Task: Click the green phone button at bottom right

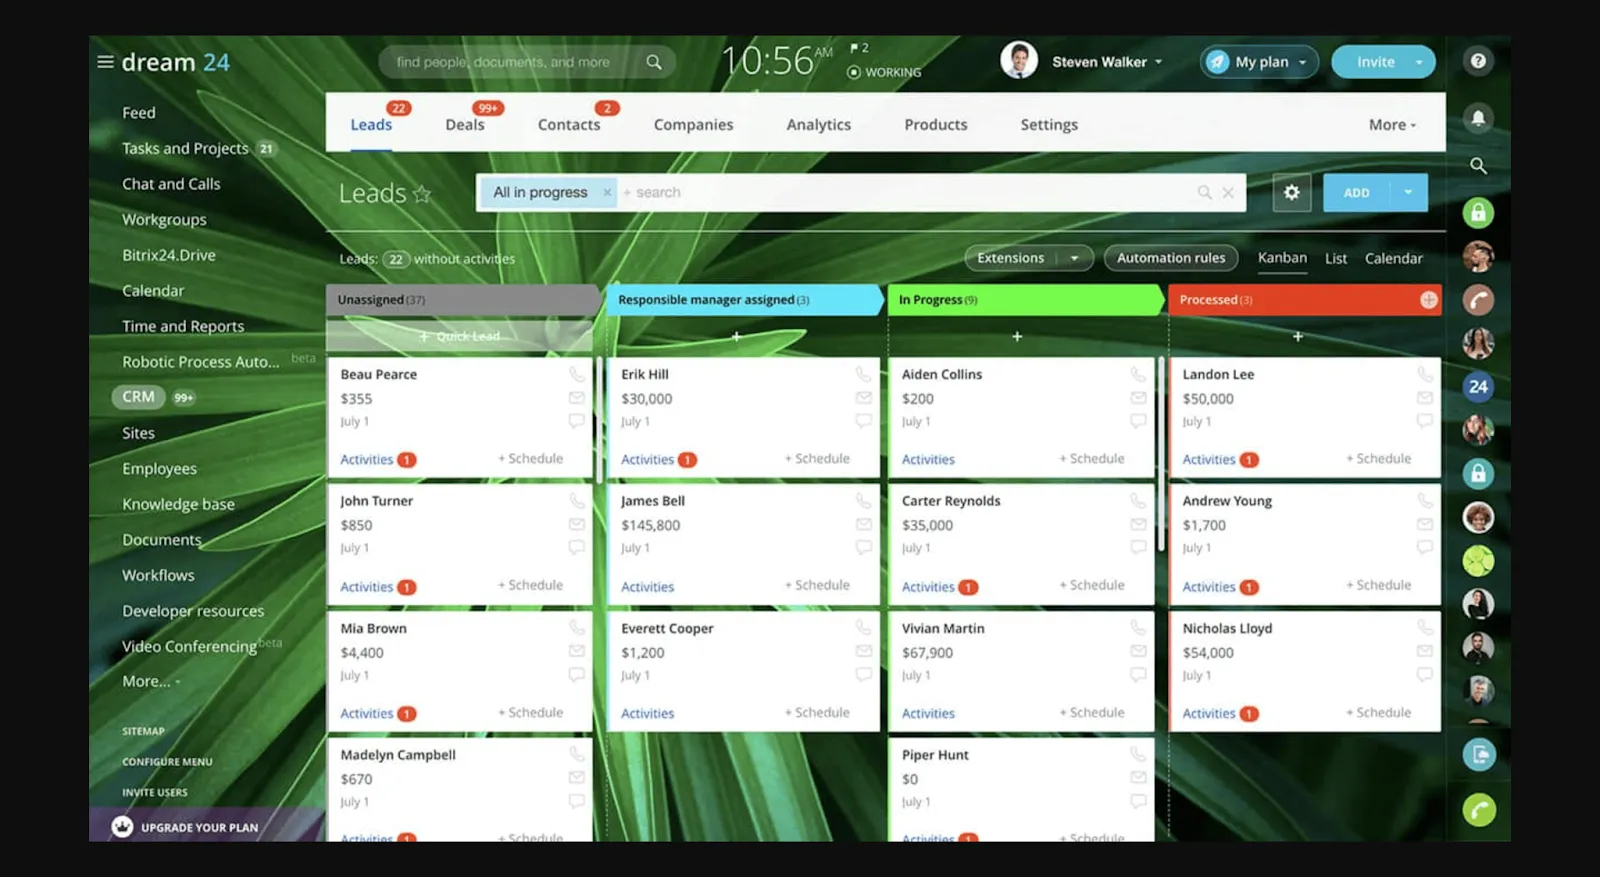Action: click(x=1479, y=809)
